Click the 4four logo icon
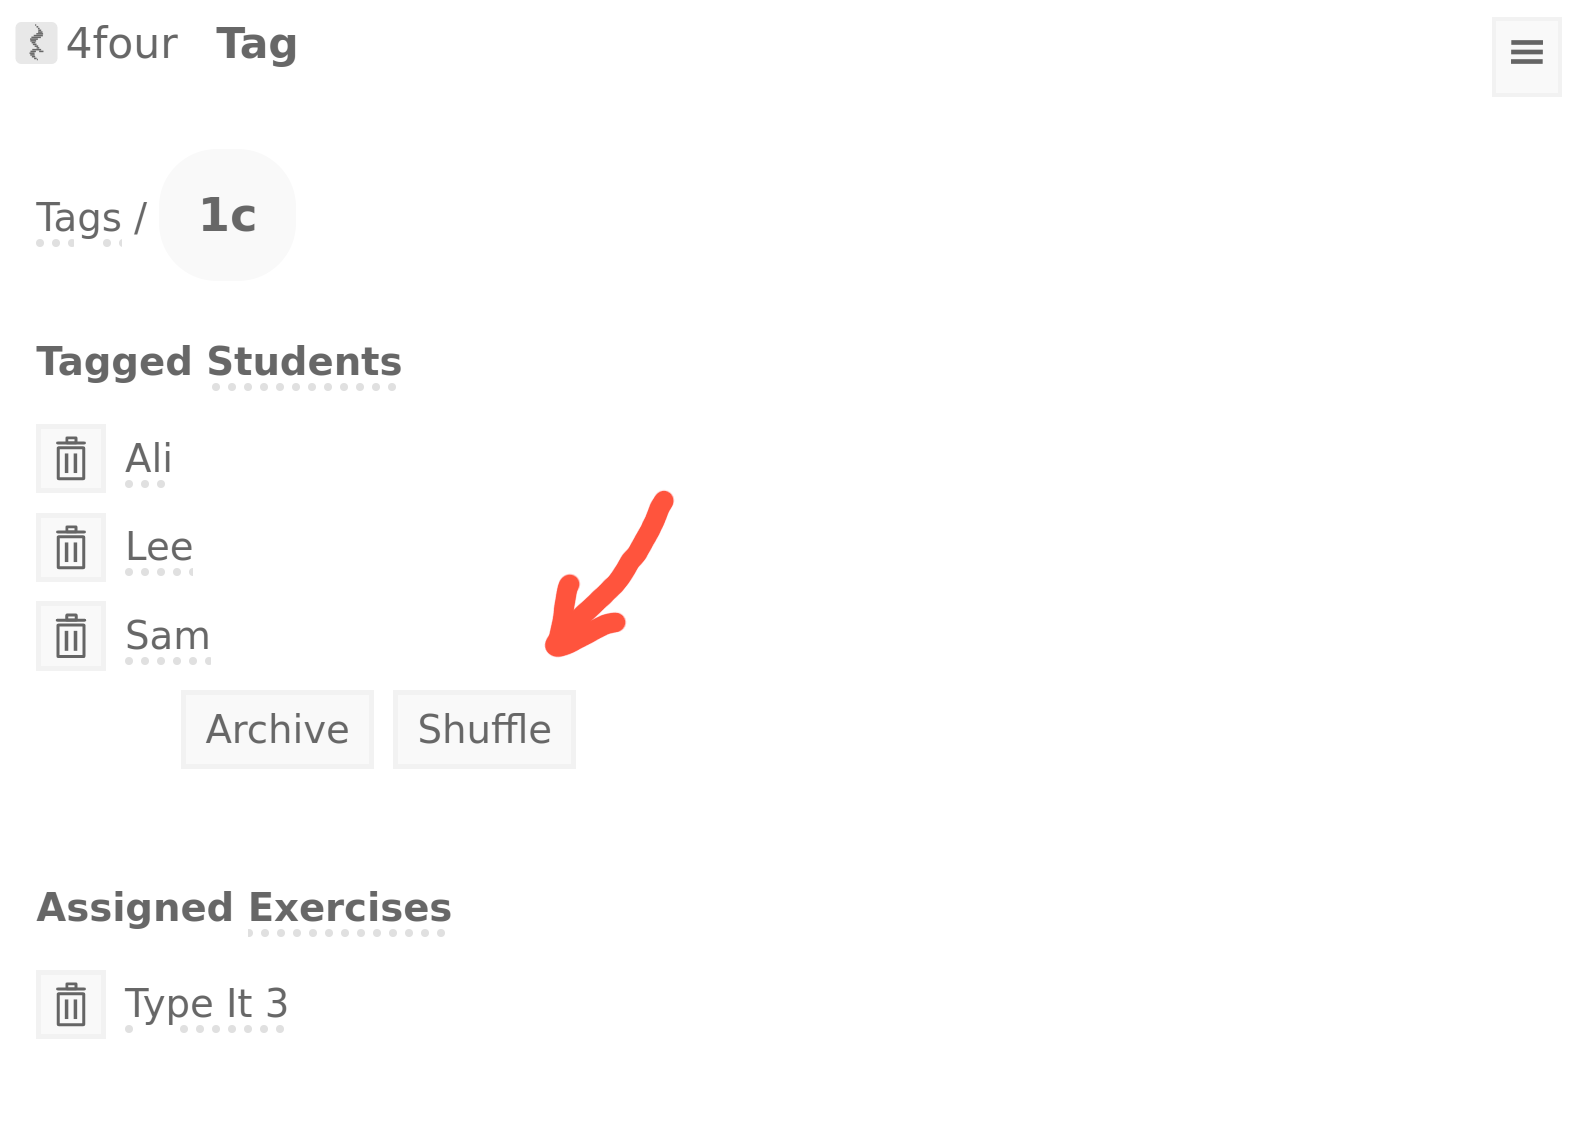Viewport: 1576px width, 1147px height. [x=36, y=43]
